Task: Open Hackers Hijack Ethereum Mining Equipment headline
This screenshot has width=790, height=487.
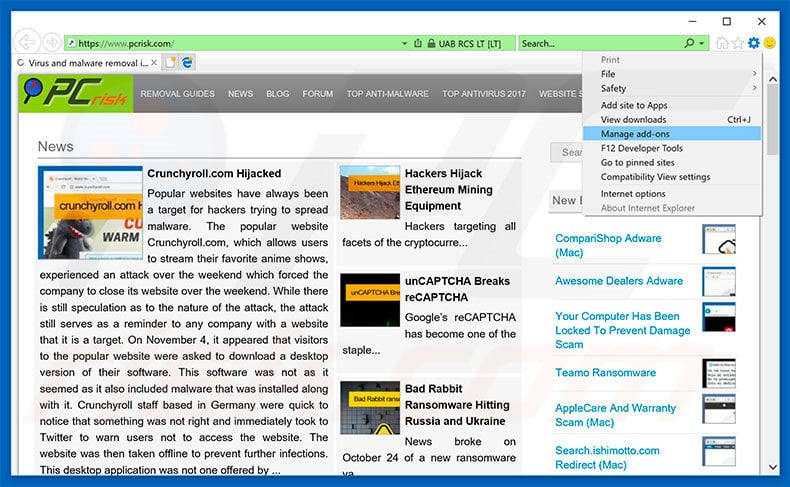Action: [x=449, y=189]
